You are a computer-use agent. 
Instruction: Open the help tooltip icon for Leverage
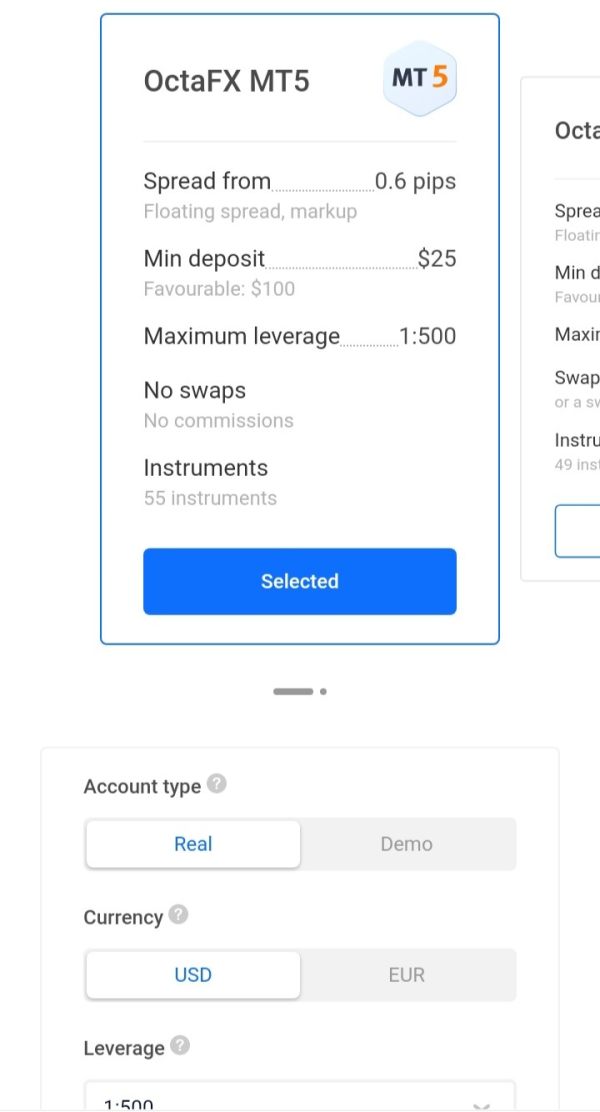click(x=180, y=1046)
